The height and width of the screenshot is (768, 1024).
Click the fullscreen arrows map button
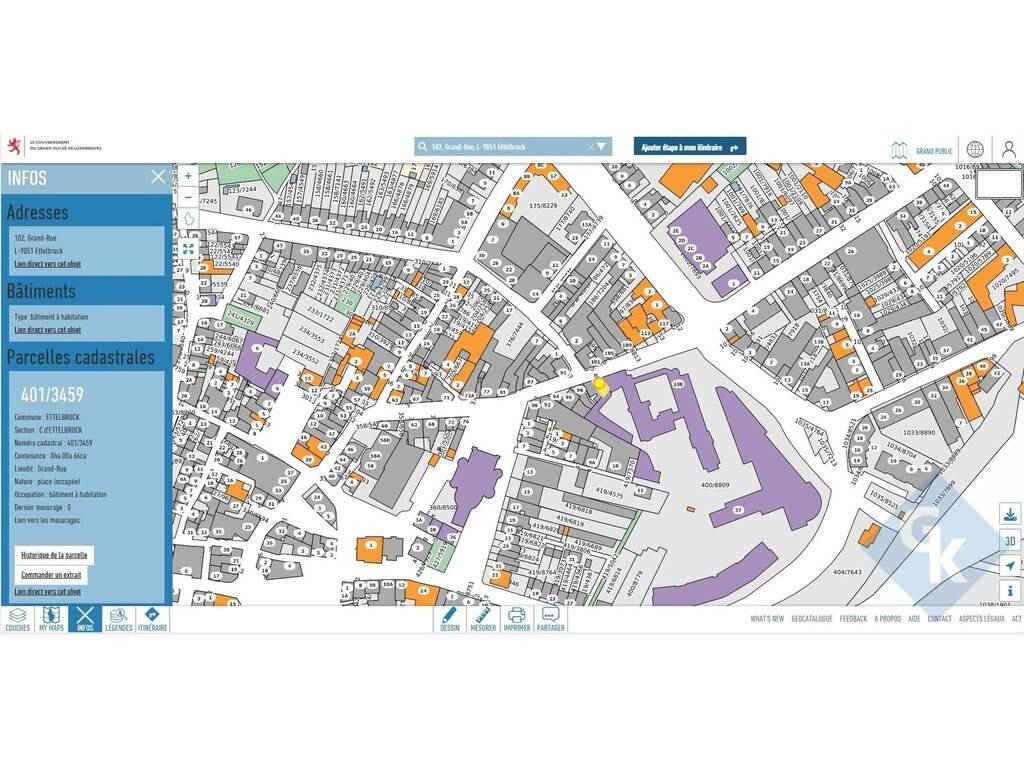coord(188,248)
